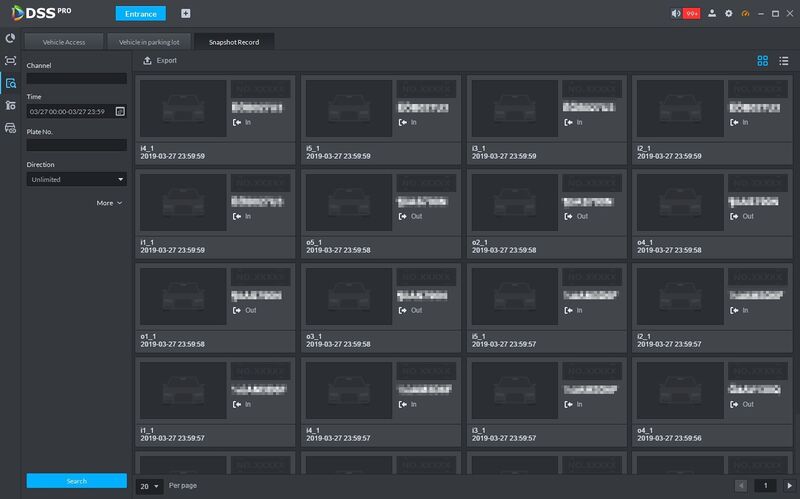Click the Out direction icon on o5_1 card
Image resolution: width=800 pixels, height=499 pixels.
pyautogui.click(x=403, y=216)
